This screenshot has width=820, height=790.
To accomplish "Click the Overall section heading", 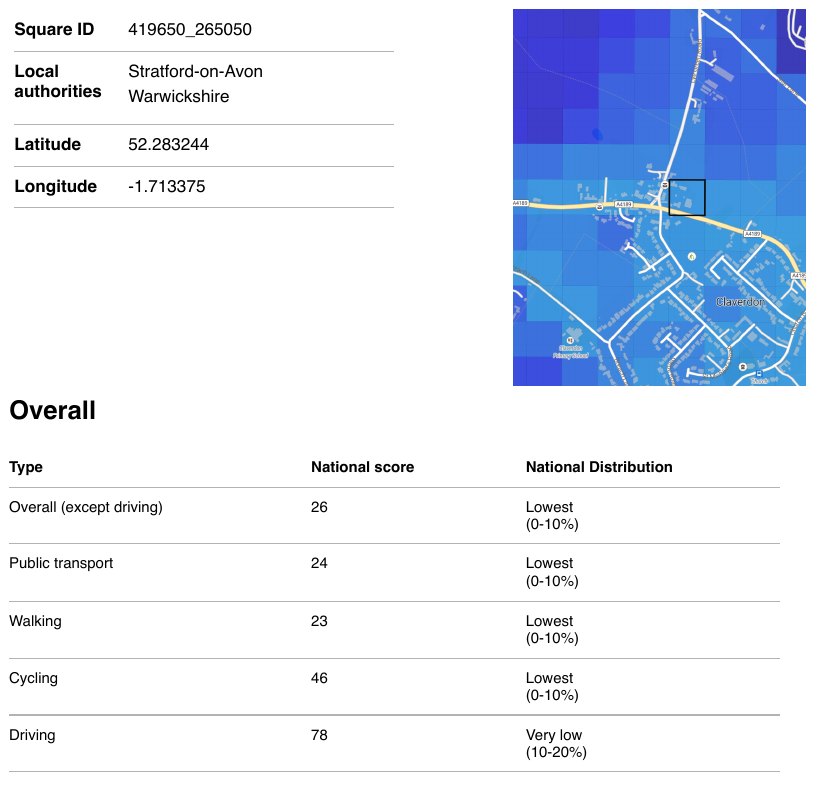I will (52, 410).
